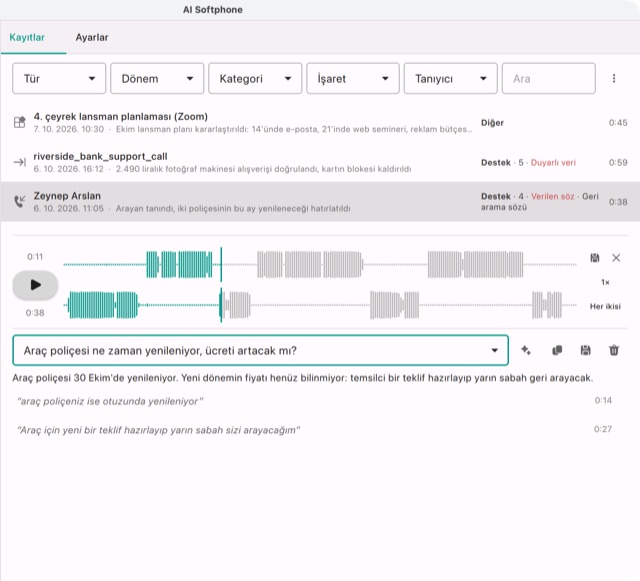Image resolution: width=640 pixels, height=581 pixels.
Task: Click the import arrow icon beside riverside_bank_support_call
Action: pos(20,162)
